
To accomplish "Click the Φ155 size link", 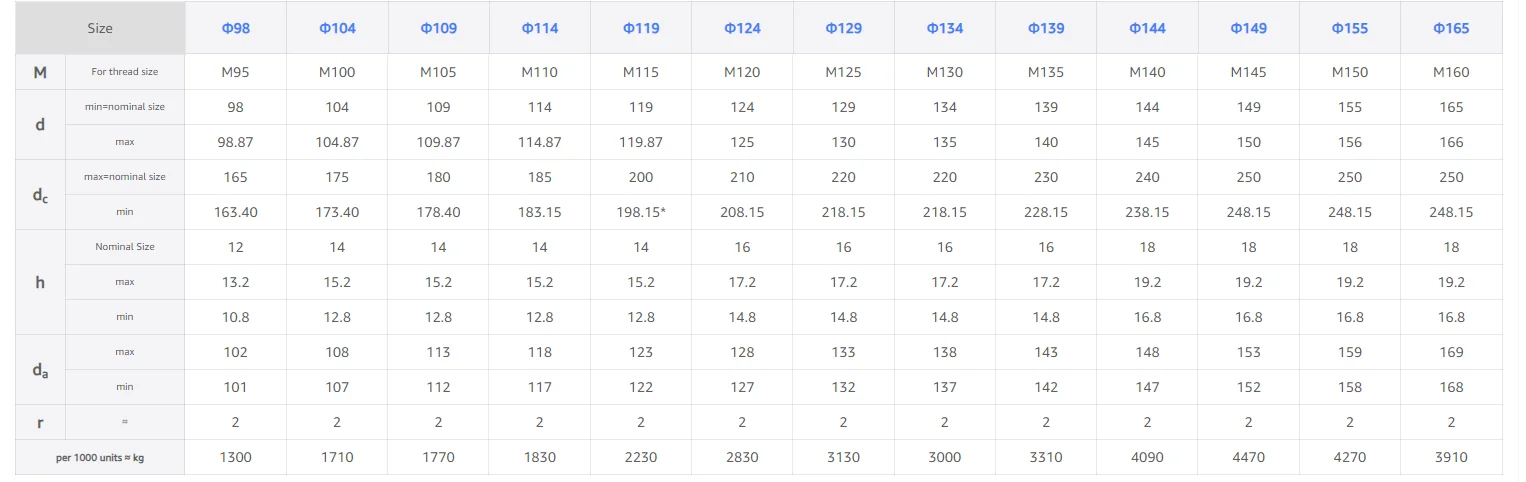I will coord(1350,28).
